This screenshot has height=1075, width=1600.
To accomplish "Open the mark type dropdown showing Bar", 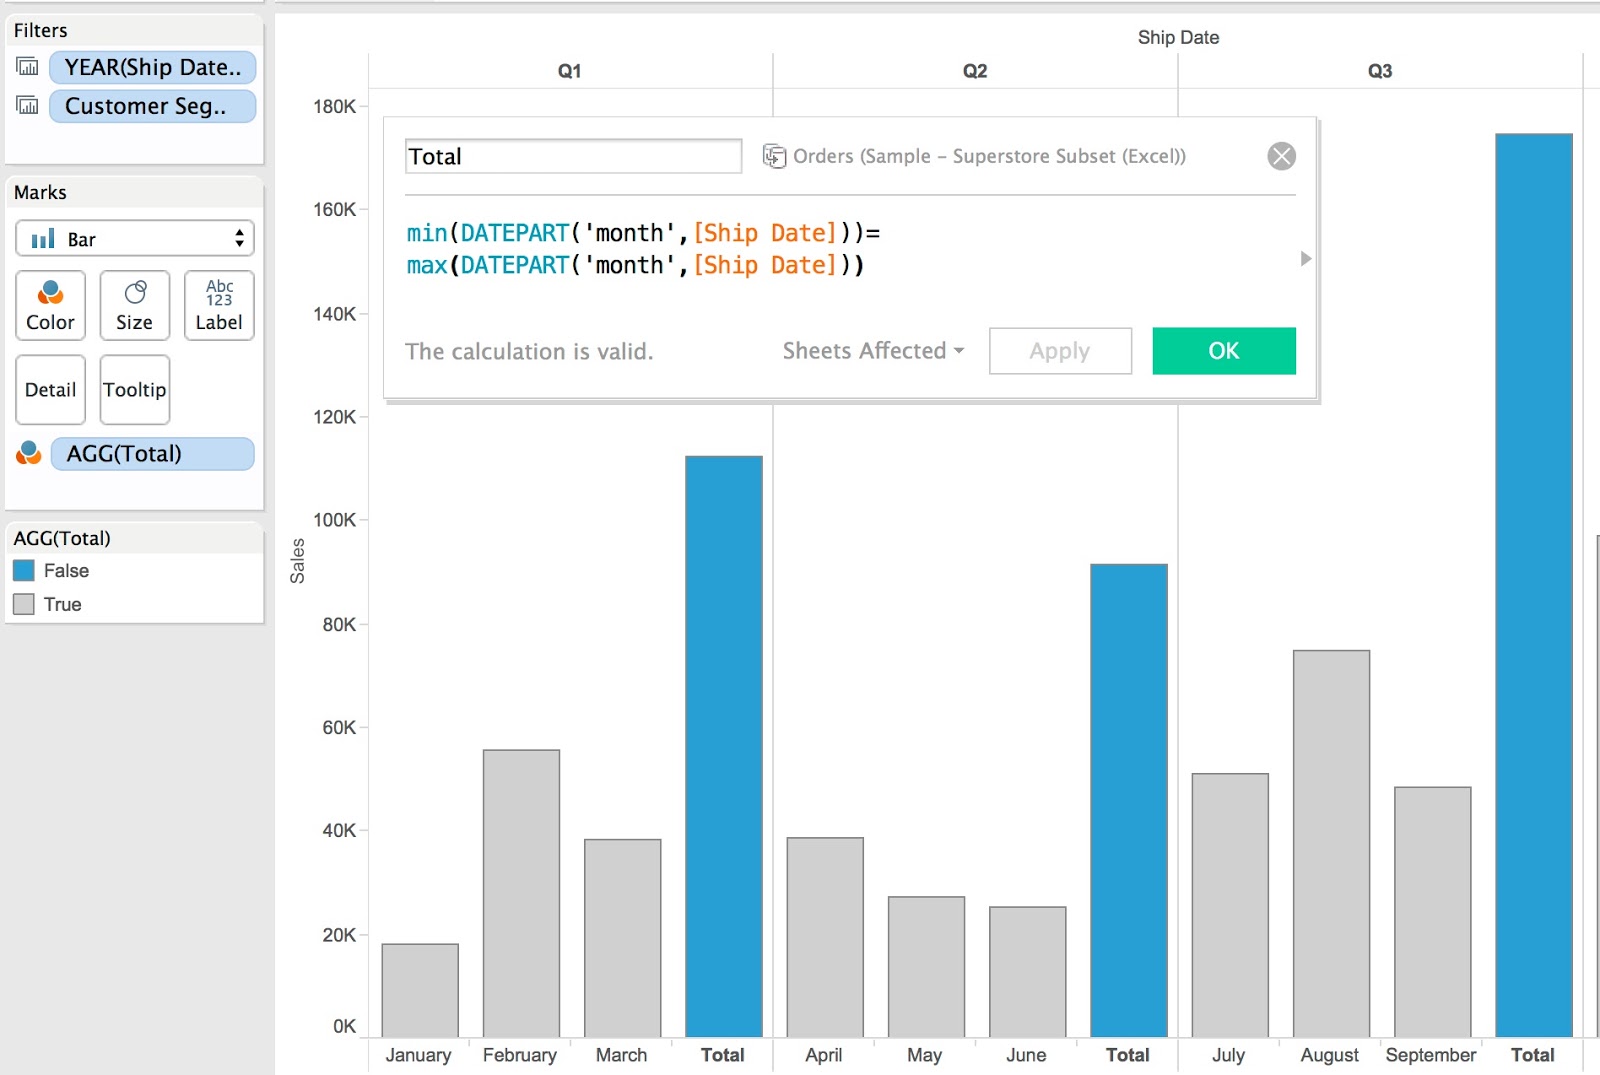I will (134, 238).
